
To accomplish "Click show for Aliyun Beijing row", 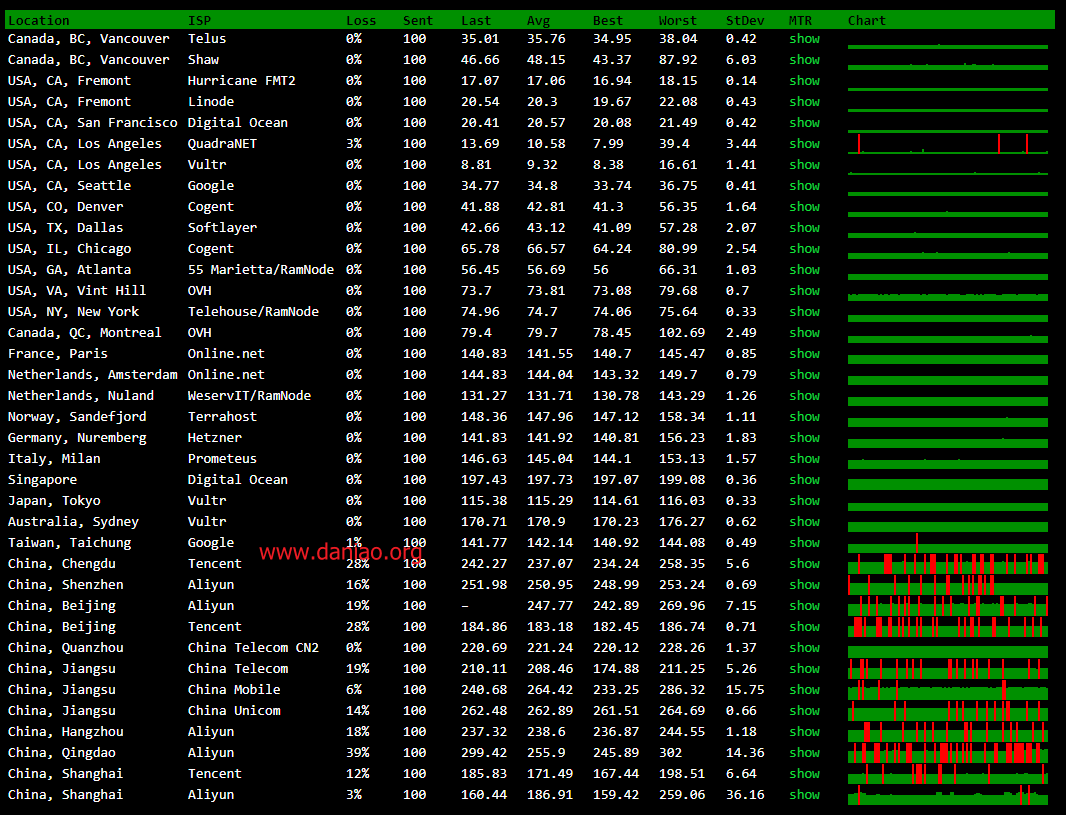I will [804, 606].
